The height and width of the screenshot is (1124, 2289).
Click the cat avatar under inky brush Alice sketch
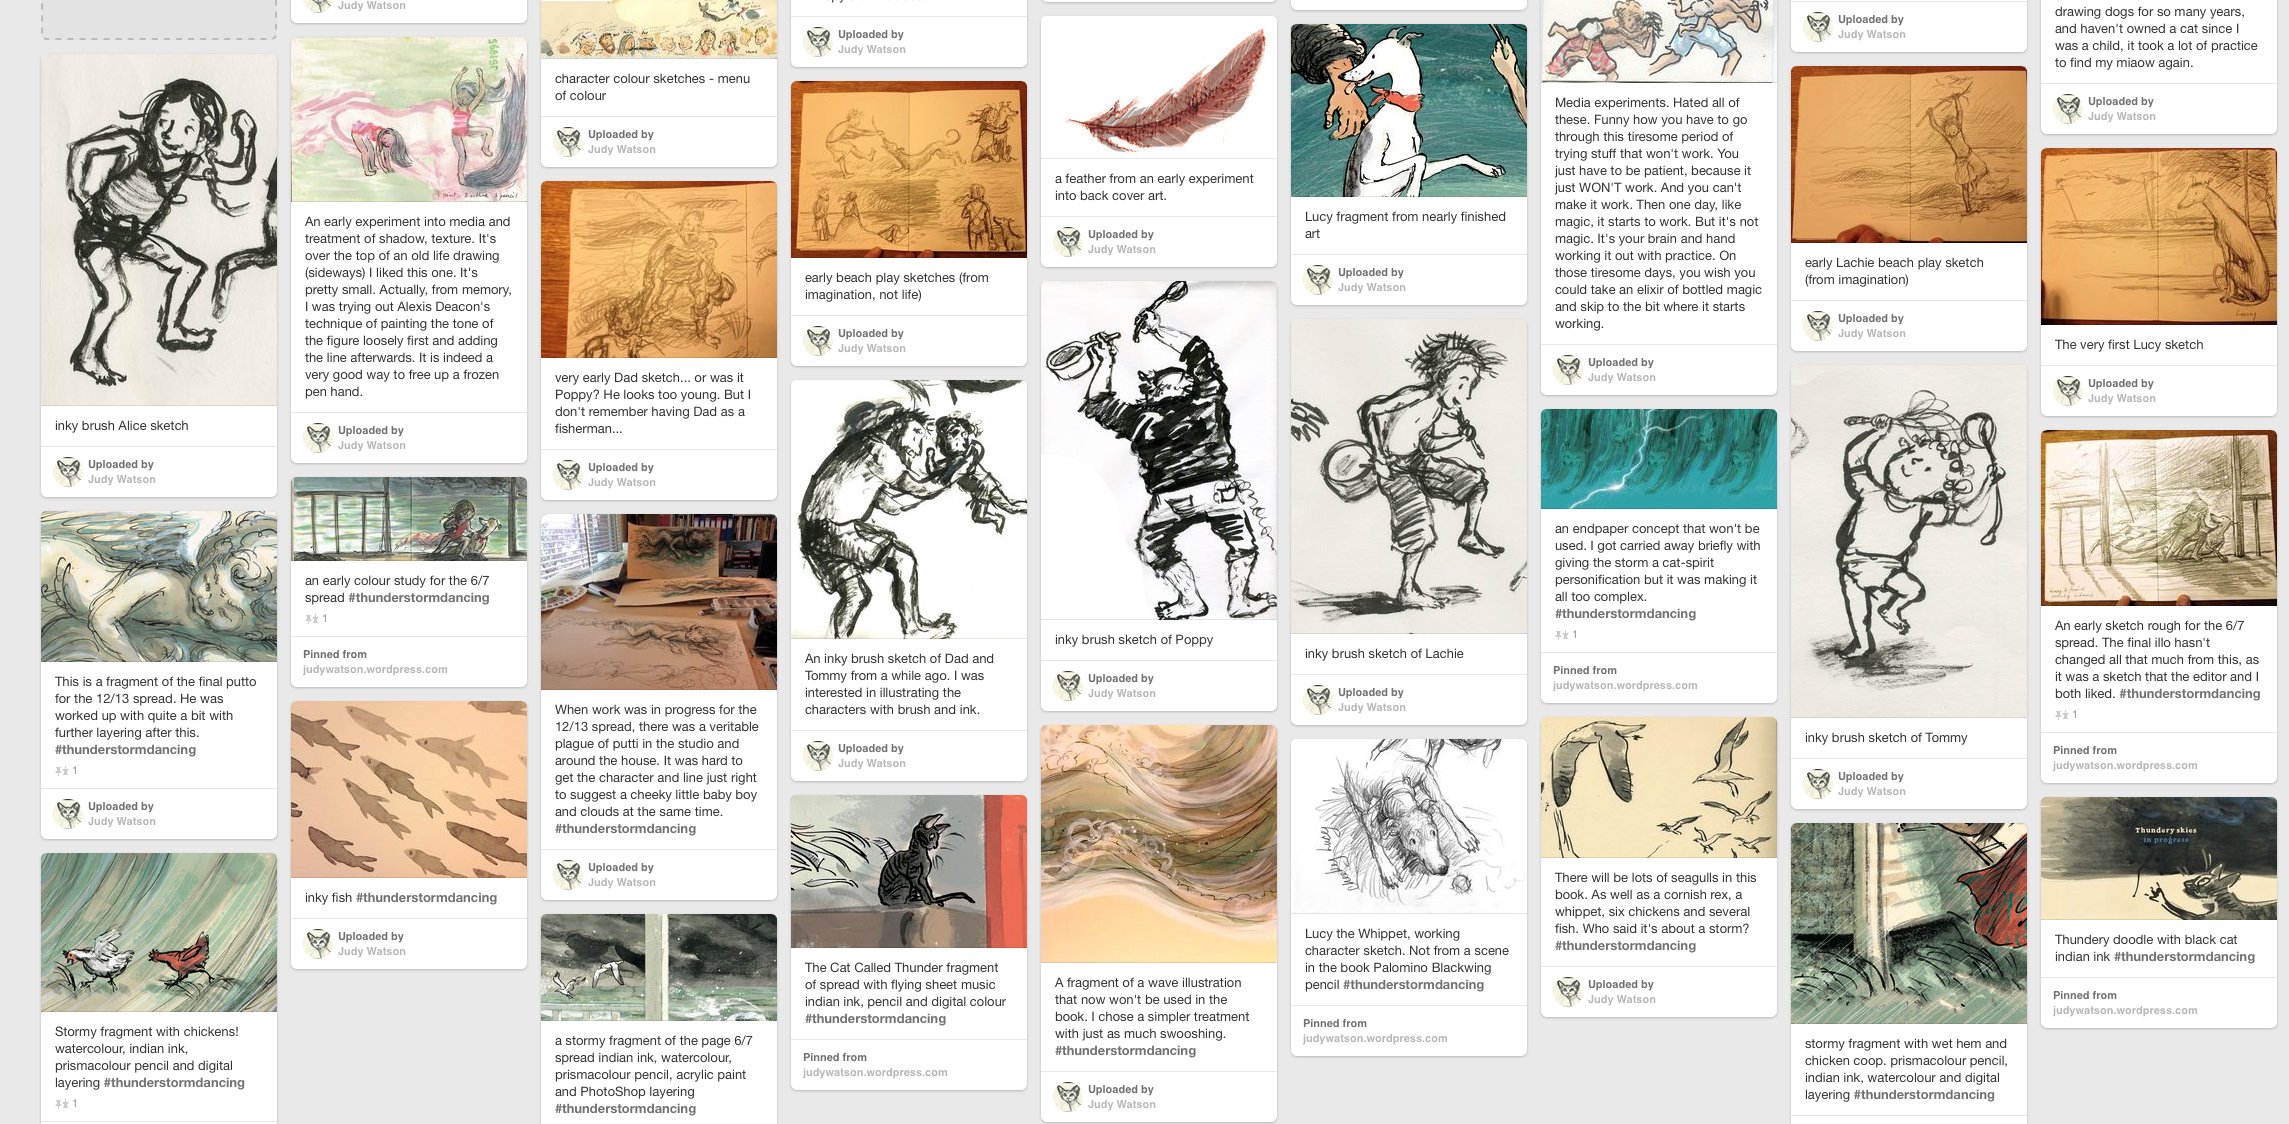(x=68, y=471)
